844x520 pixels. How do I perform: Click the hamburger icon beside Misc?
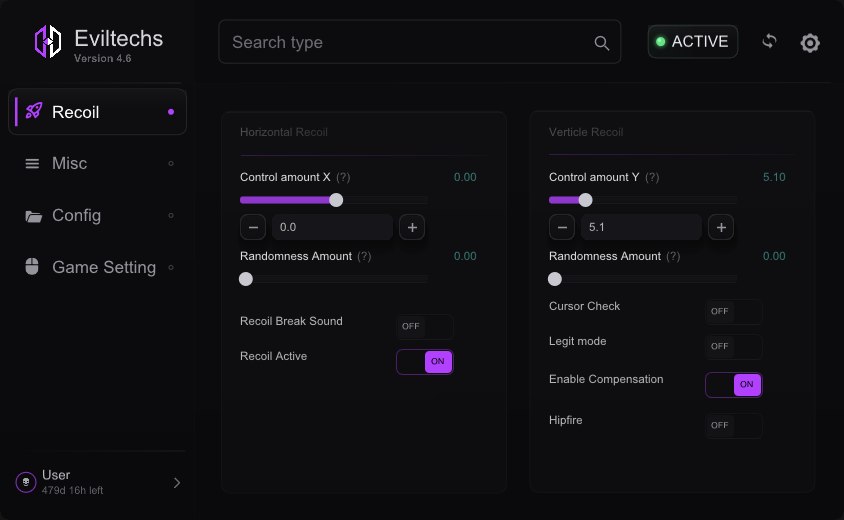[x=32, y=164]
